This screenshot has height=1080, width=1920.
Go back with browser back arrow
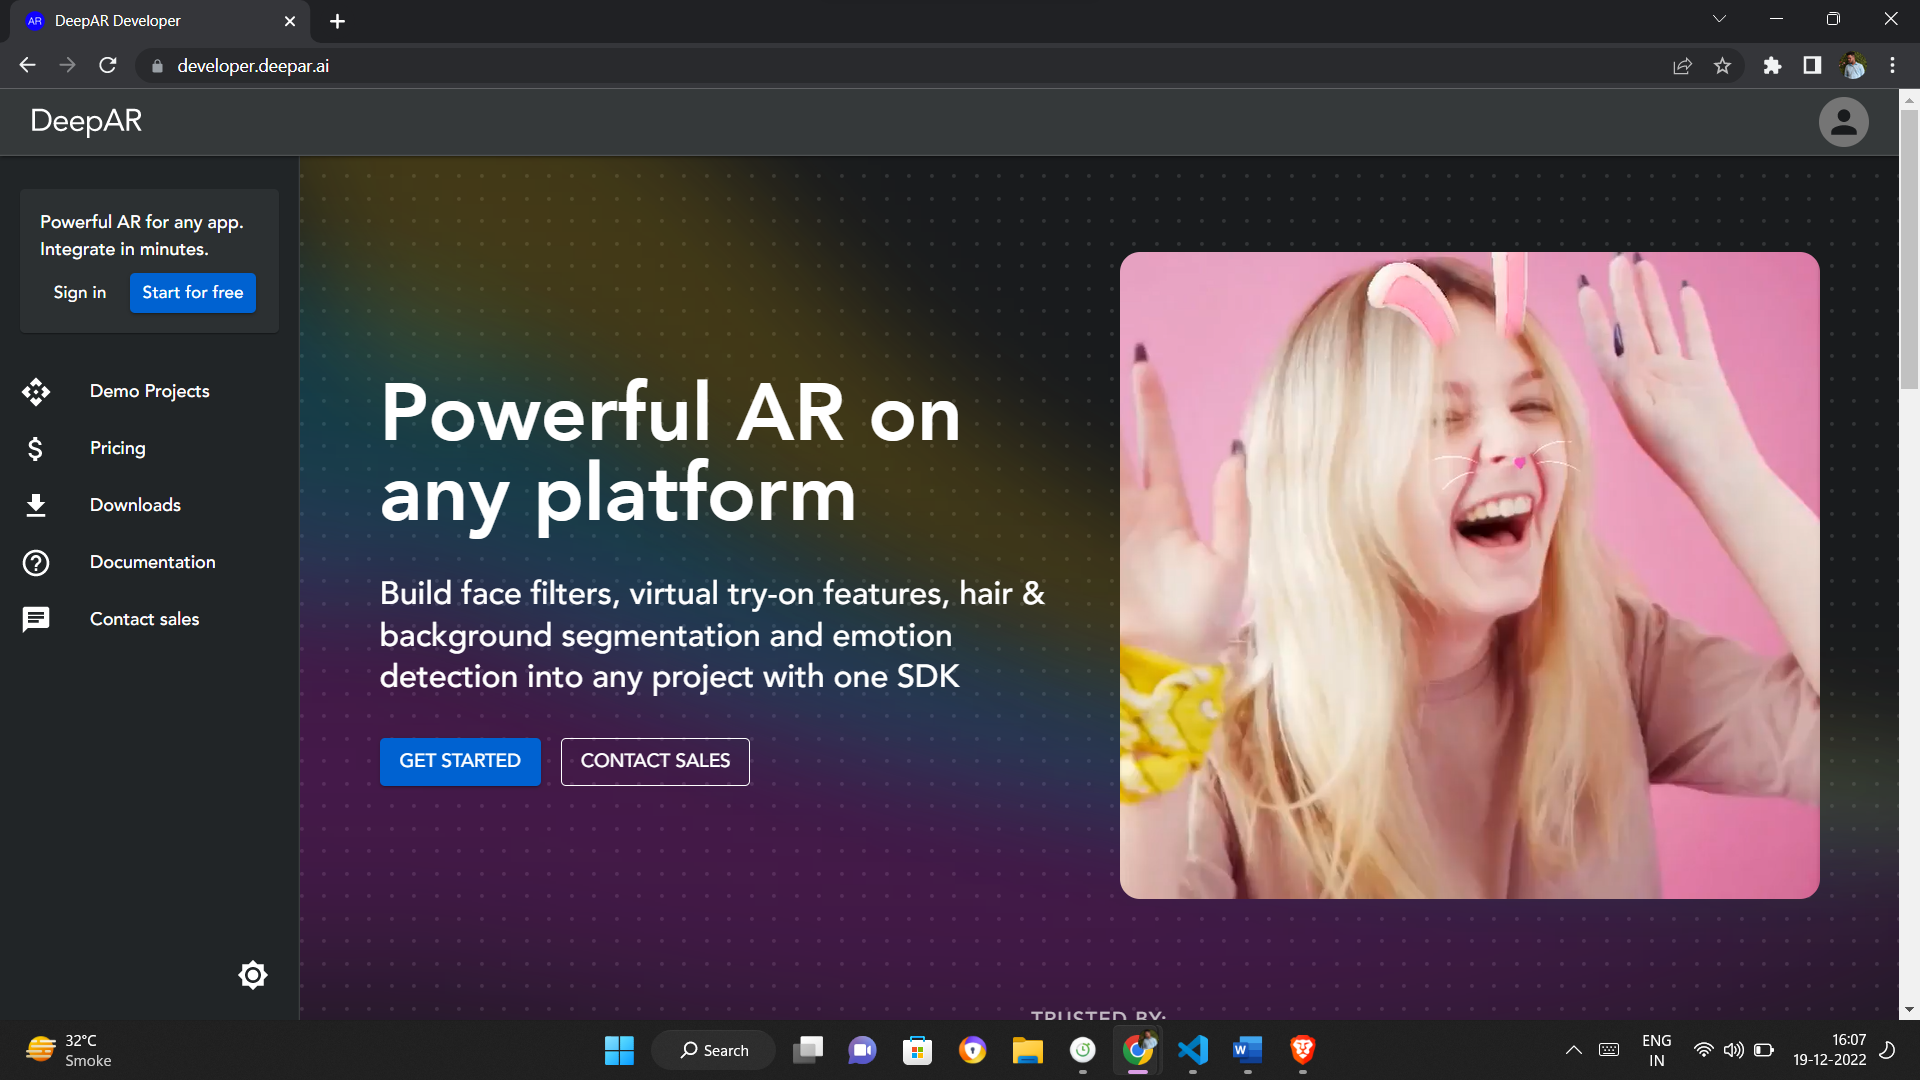[x=27, y=65]
